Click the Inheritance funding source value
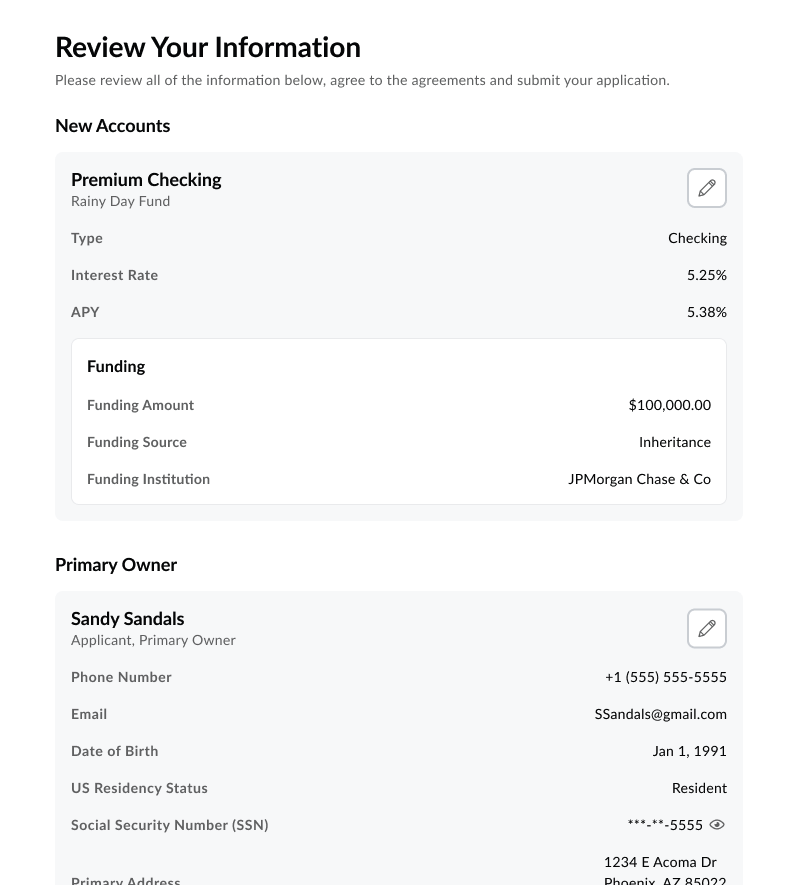The height and width of the screenshot is (885, 808). (x=674, y=442)
